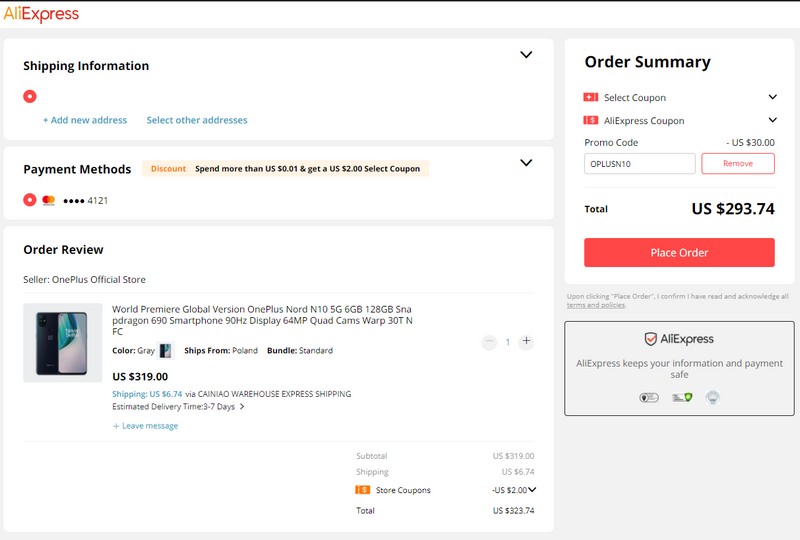This screenshot has width=800, height=540.
Task: Click the bottom total US $323.74
Action: [x=513, y=510]
